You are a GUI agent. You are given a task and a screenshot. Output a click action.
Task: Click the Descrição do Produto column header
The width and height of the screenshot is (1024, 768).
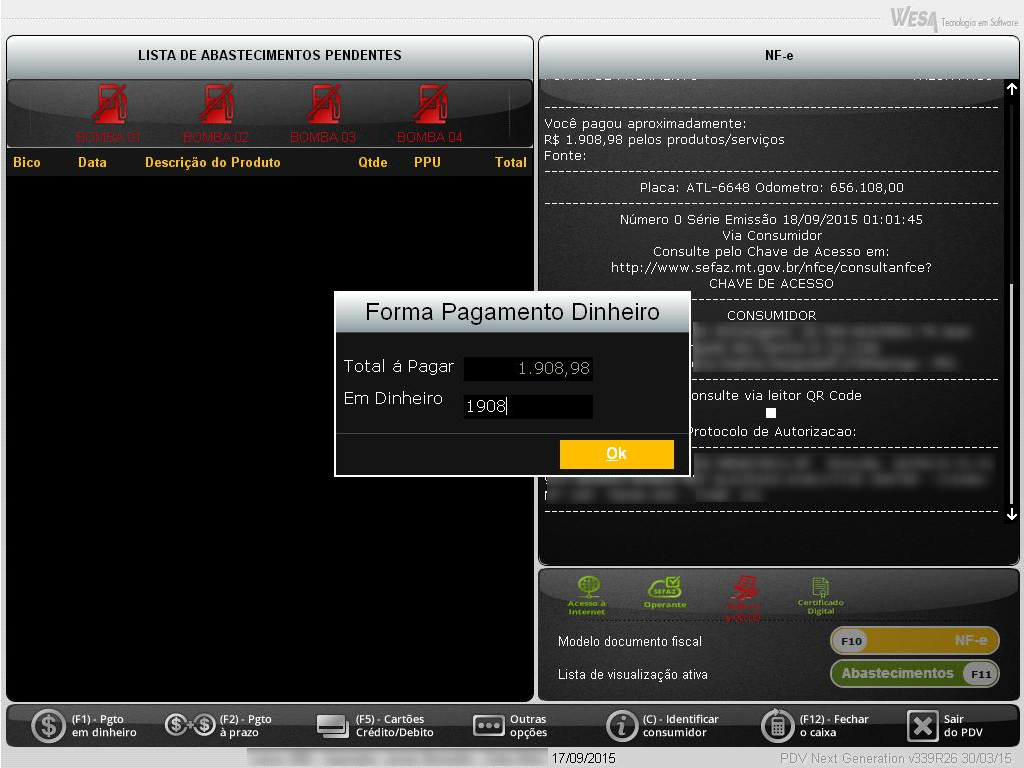(x=213, y=162)
